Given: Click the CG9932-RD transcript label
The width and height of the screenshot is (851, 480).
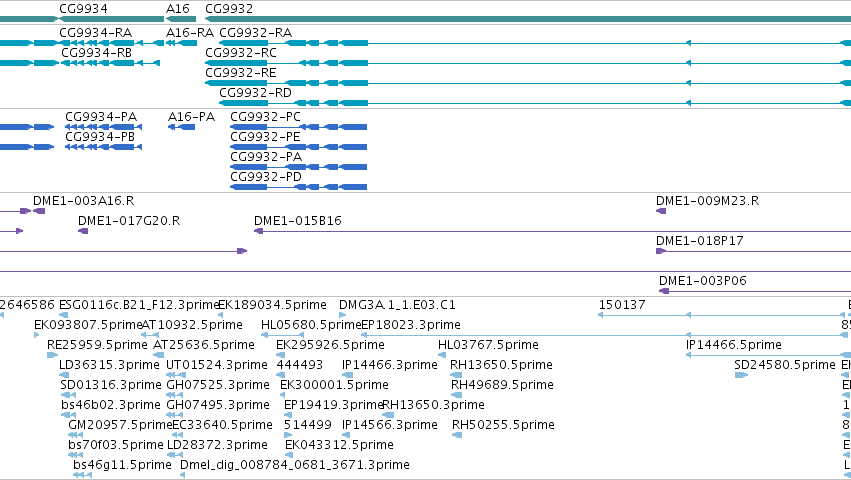Looking at the screenshot, I should pyautogui.click(x=256, y=93).
